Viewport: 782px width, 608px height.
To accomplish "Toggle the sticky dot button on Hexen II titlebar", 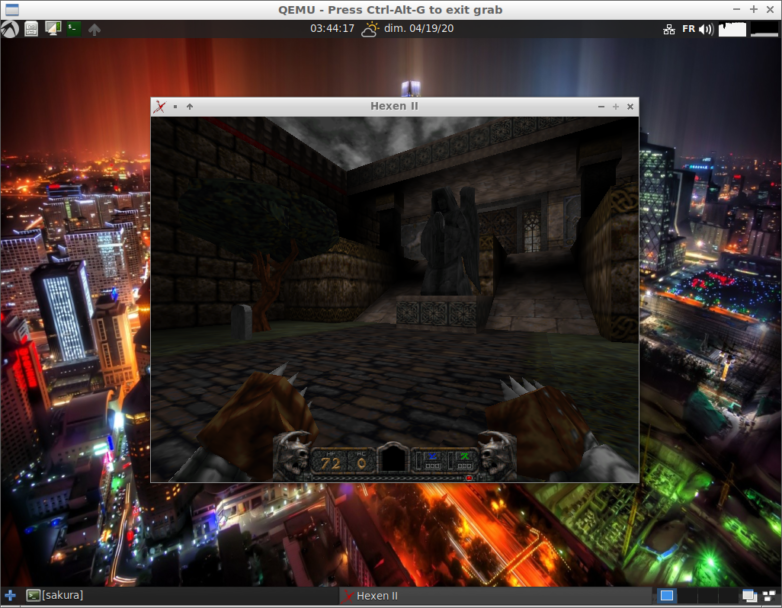I will pyautogui.click(x=175, y=107).
